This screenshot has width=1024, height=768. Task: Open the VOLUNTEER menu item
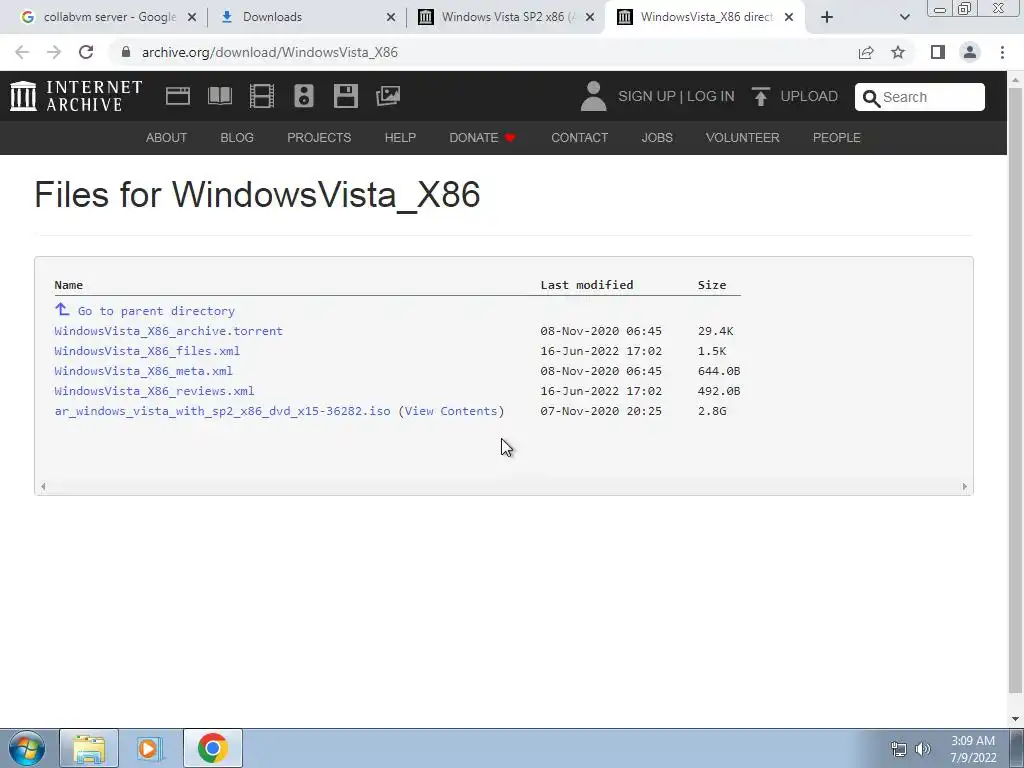[743, 138]
